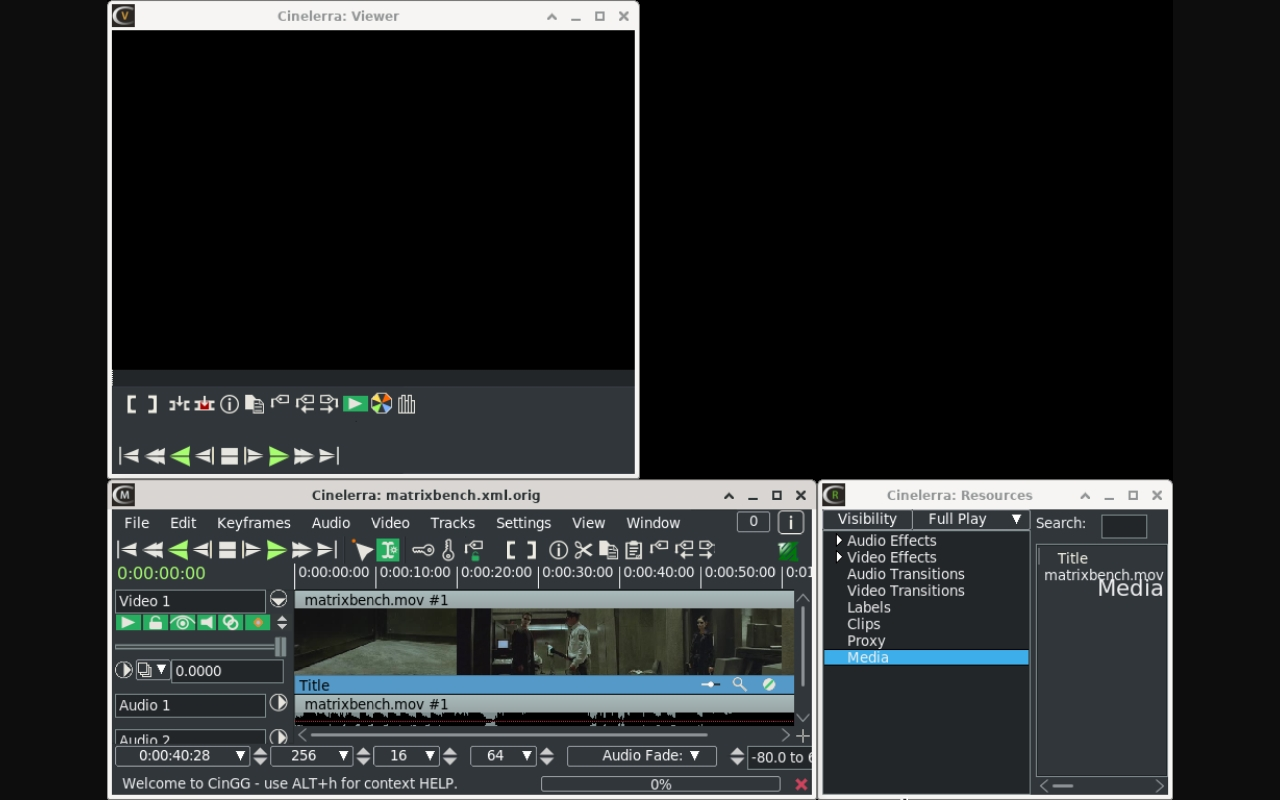1280x800 pixels.
Task: Toggle Video 1 track play button
Action: (128, 623)
